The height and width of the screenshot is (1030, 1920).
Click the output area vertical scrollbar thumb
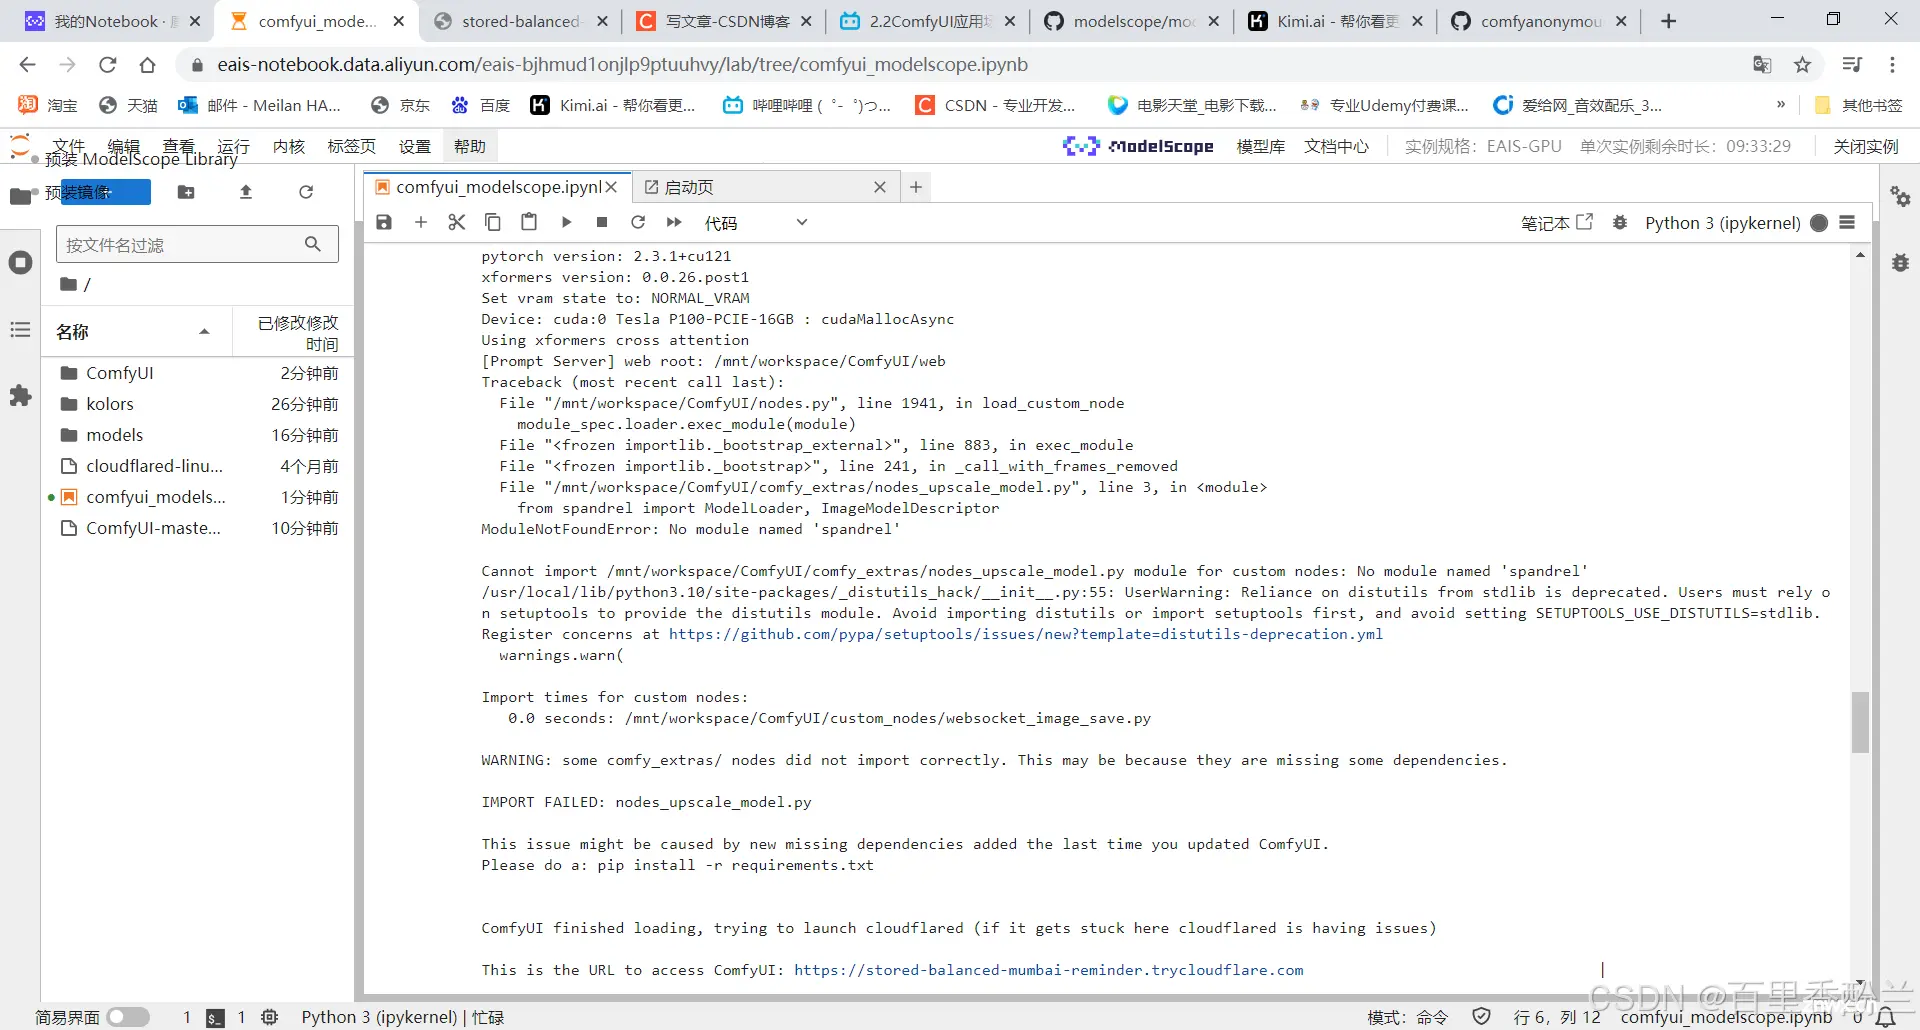[x=1860, y=722]
